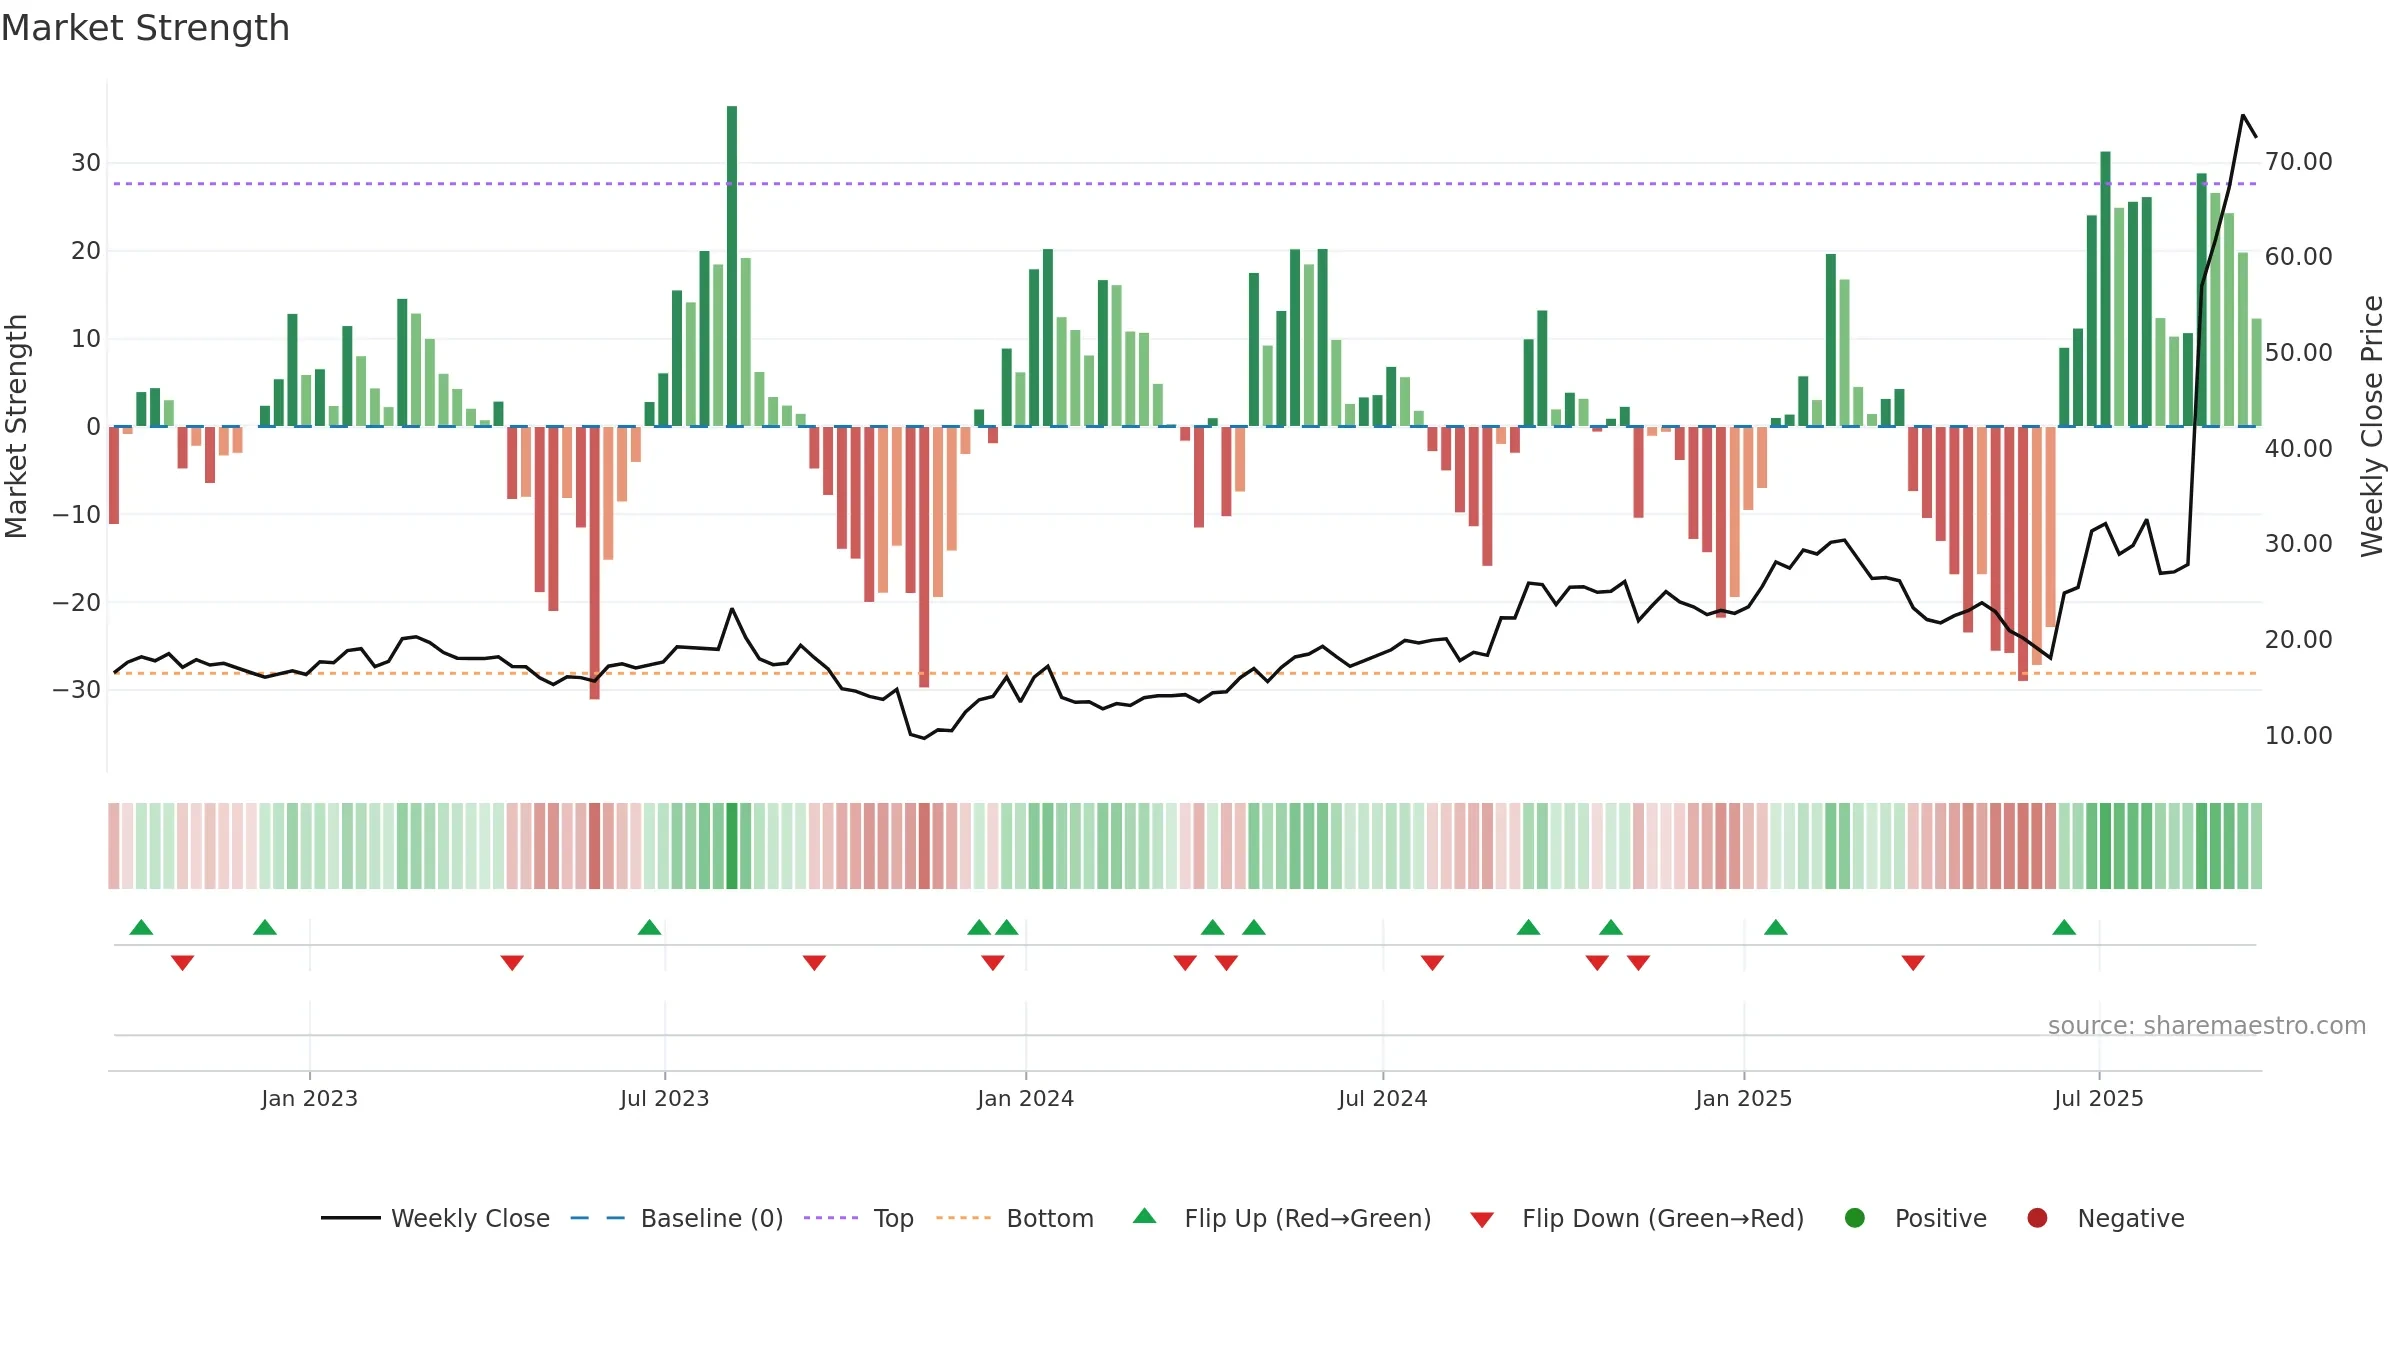Click the green Flip Up triangle icon in legend
Viewport: 2400px width, 1350px height.
(1145, 1216)
